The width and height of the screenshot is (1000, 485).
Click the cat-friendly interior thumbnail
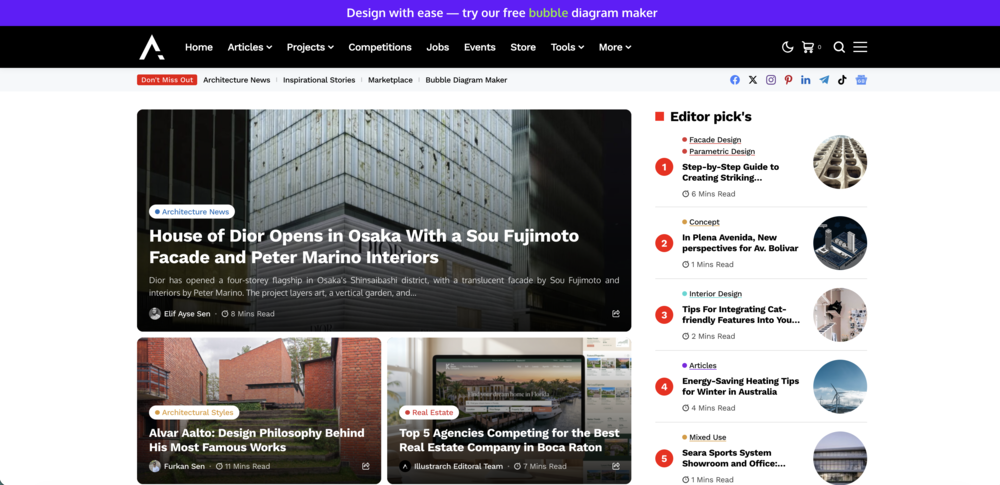pos(840,315)
